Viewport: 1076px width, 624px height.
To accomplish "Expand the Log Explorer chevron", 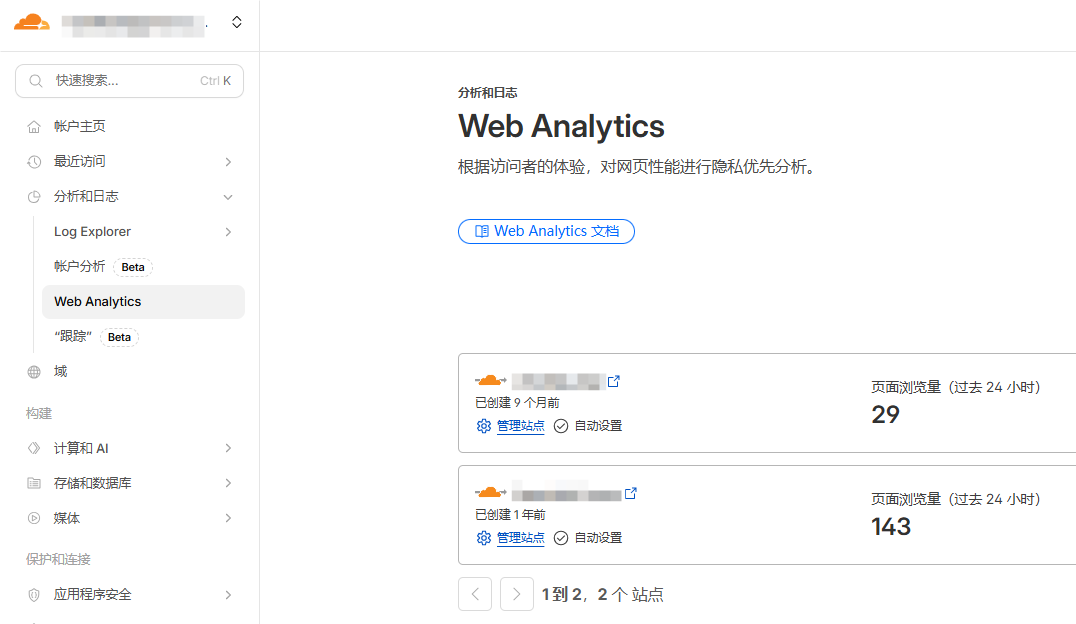I will point(228,232).
